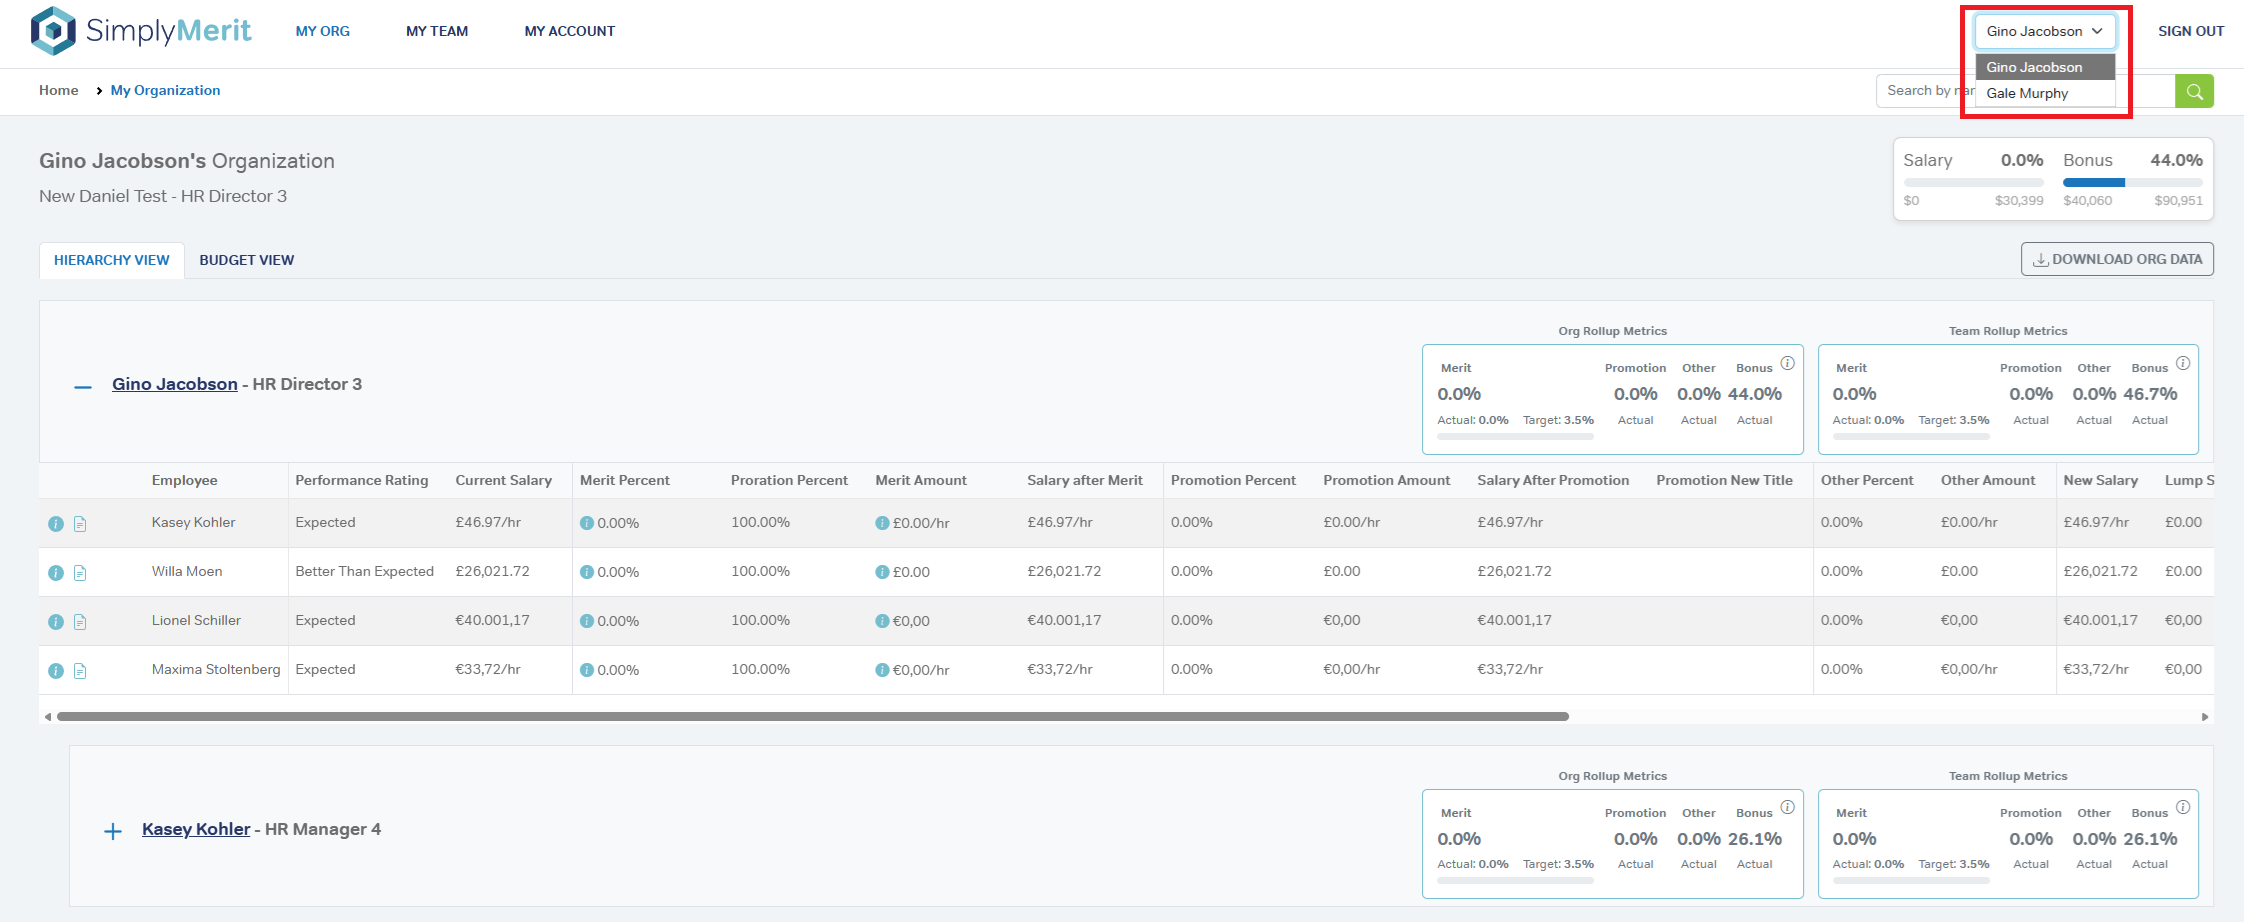
Task: Click info icon beside Lionel Schiller row
Action: [56, 622]
